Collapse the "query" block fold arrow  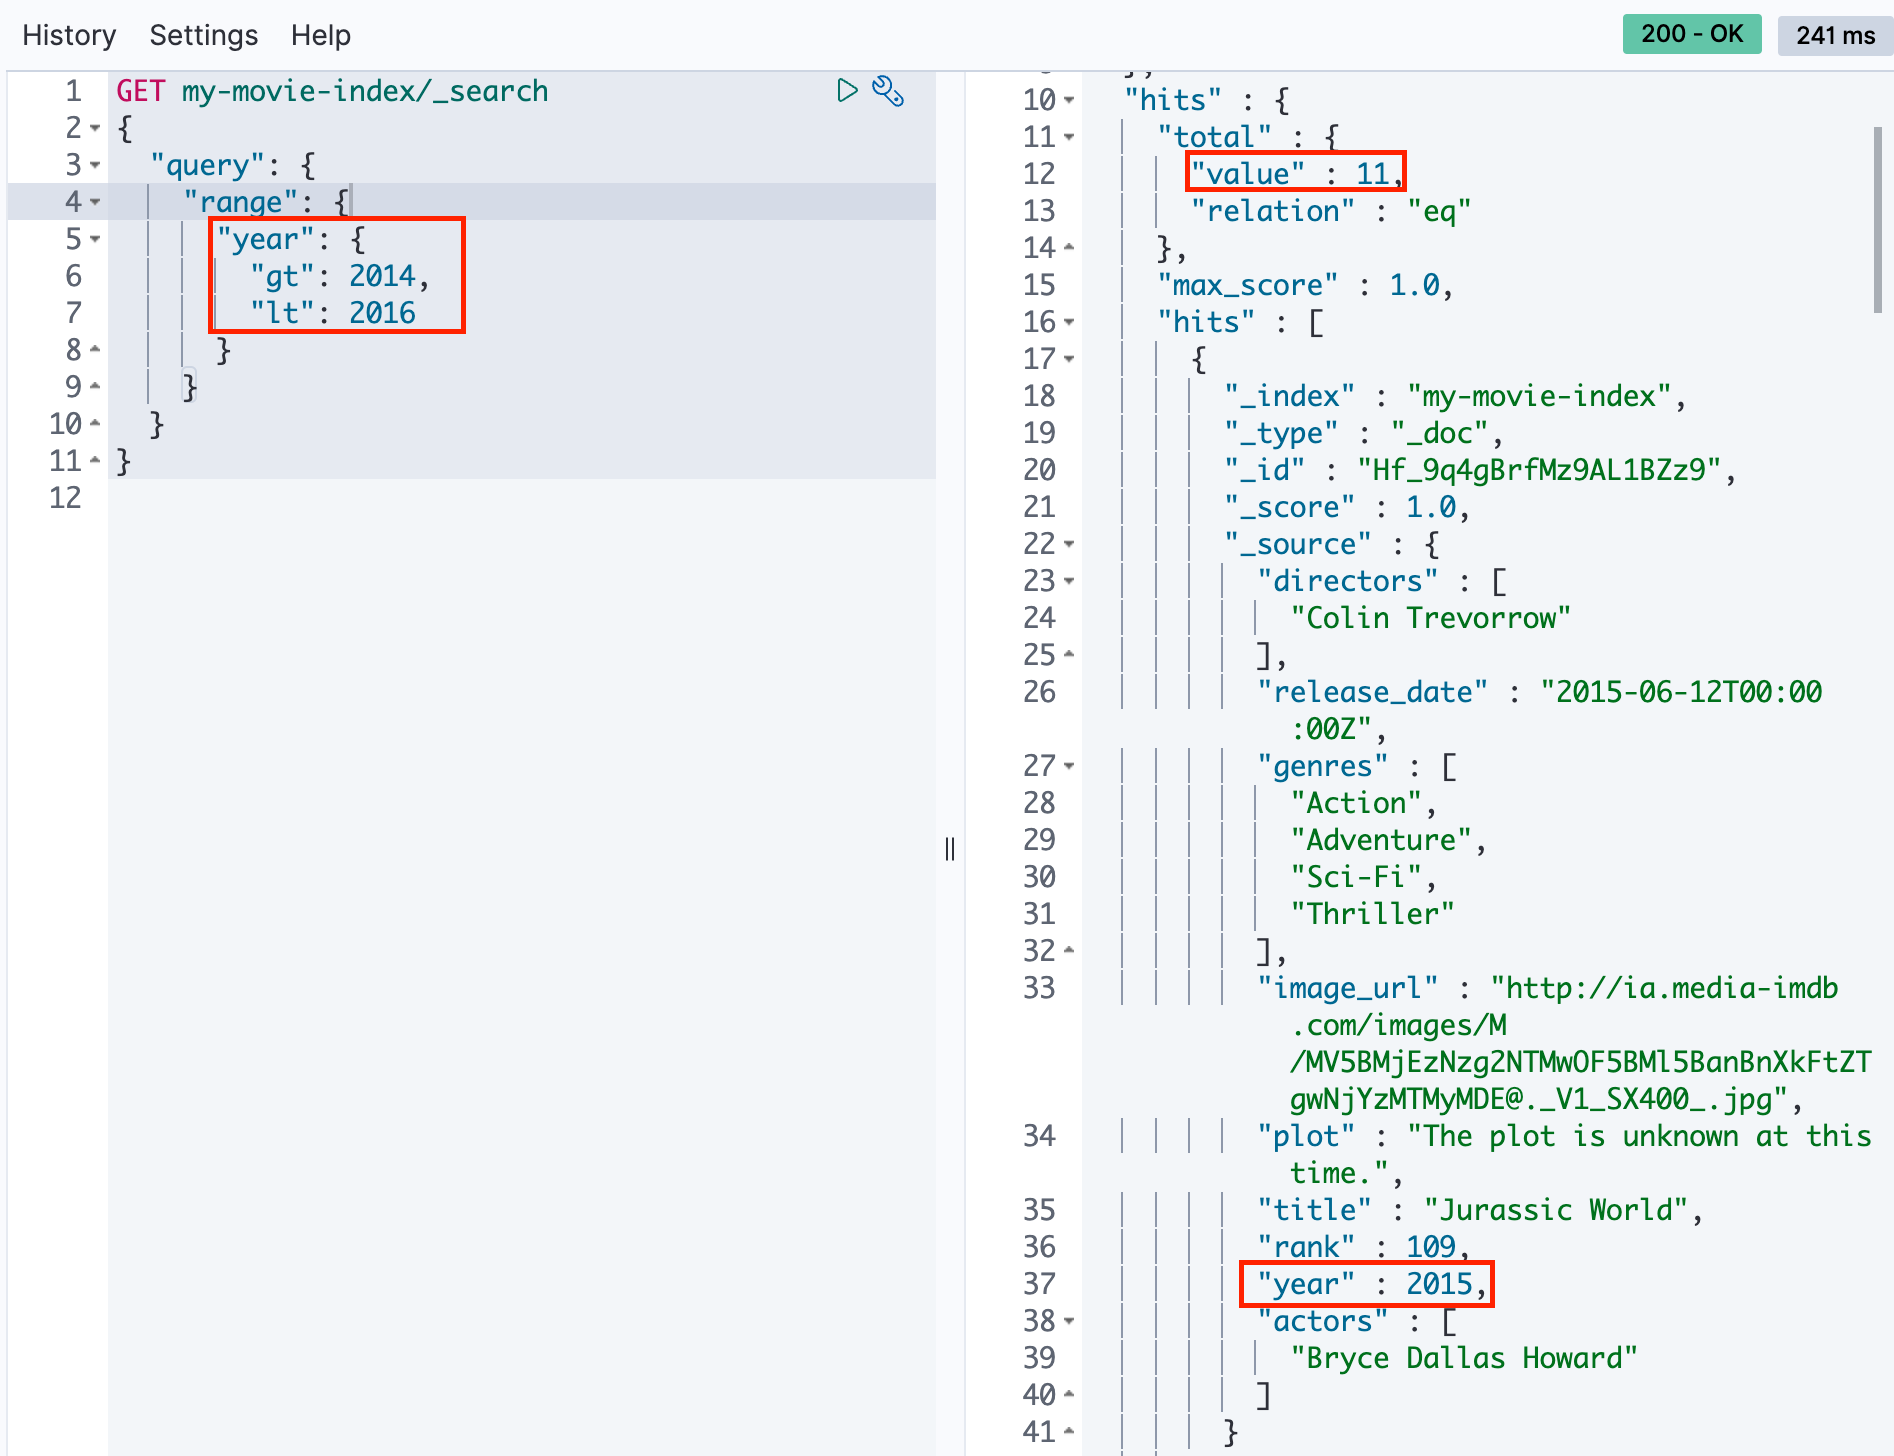tap(95, 165)
